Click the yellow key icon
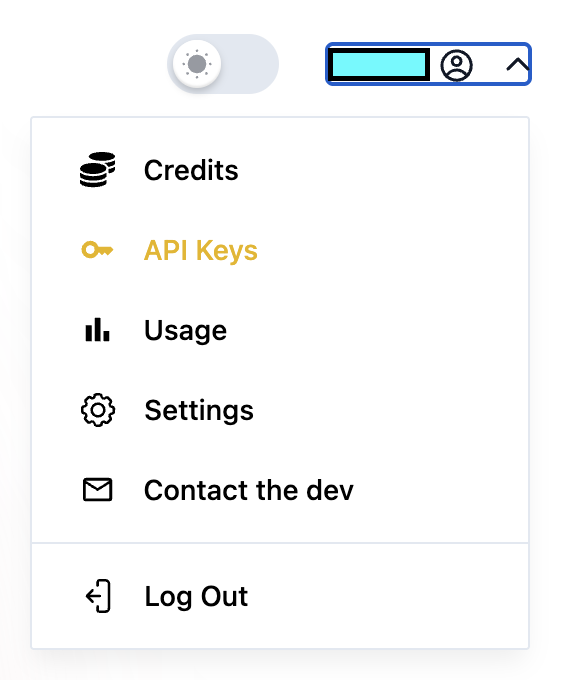The image size is (564, 680). click(98, 250)
